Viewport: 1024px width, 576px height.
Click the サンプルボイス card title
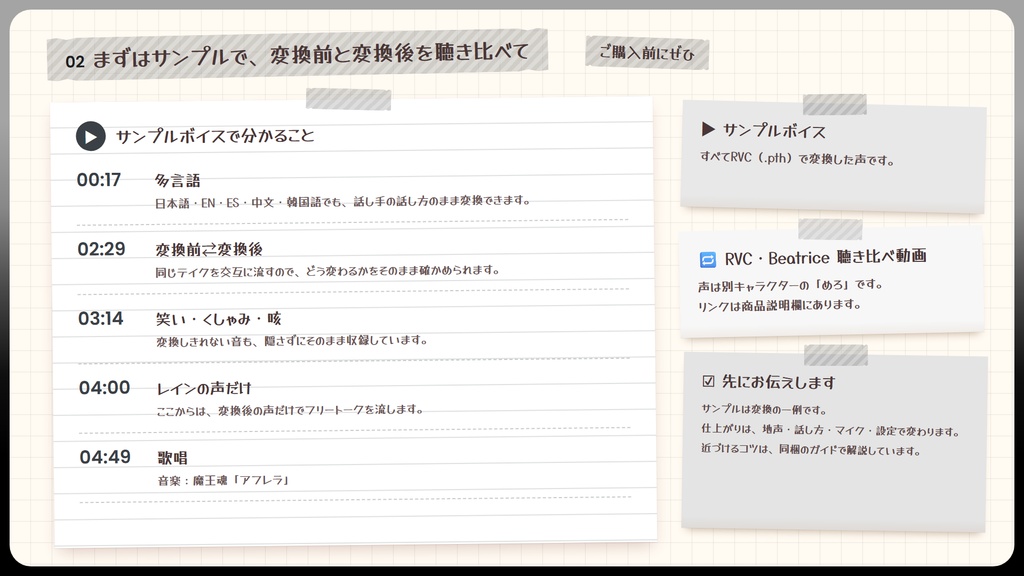[775, 131]
